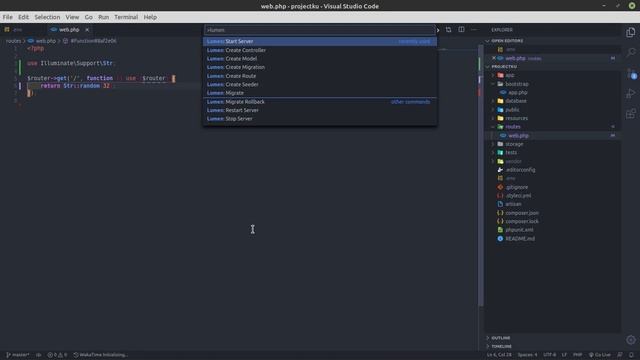The height and width of the screenshot is (360, 640).
Task: Open the Search view icon
Action: (631, 52)
